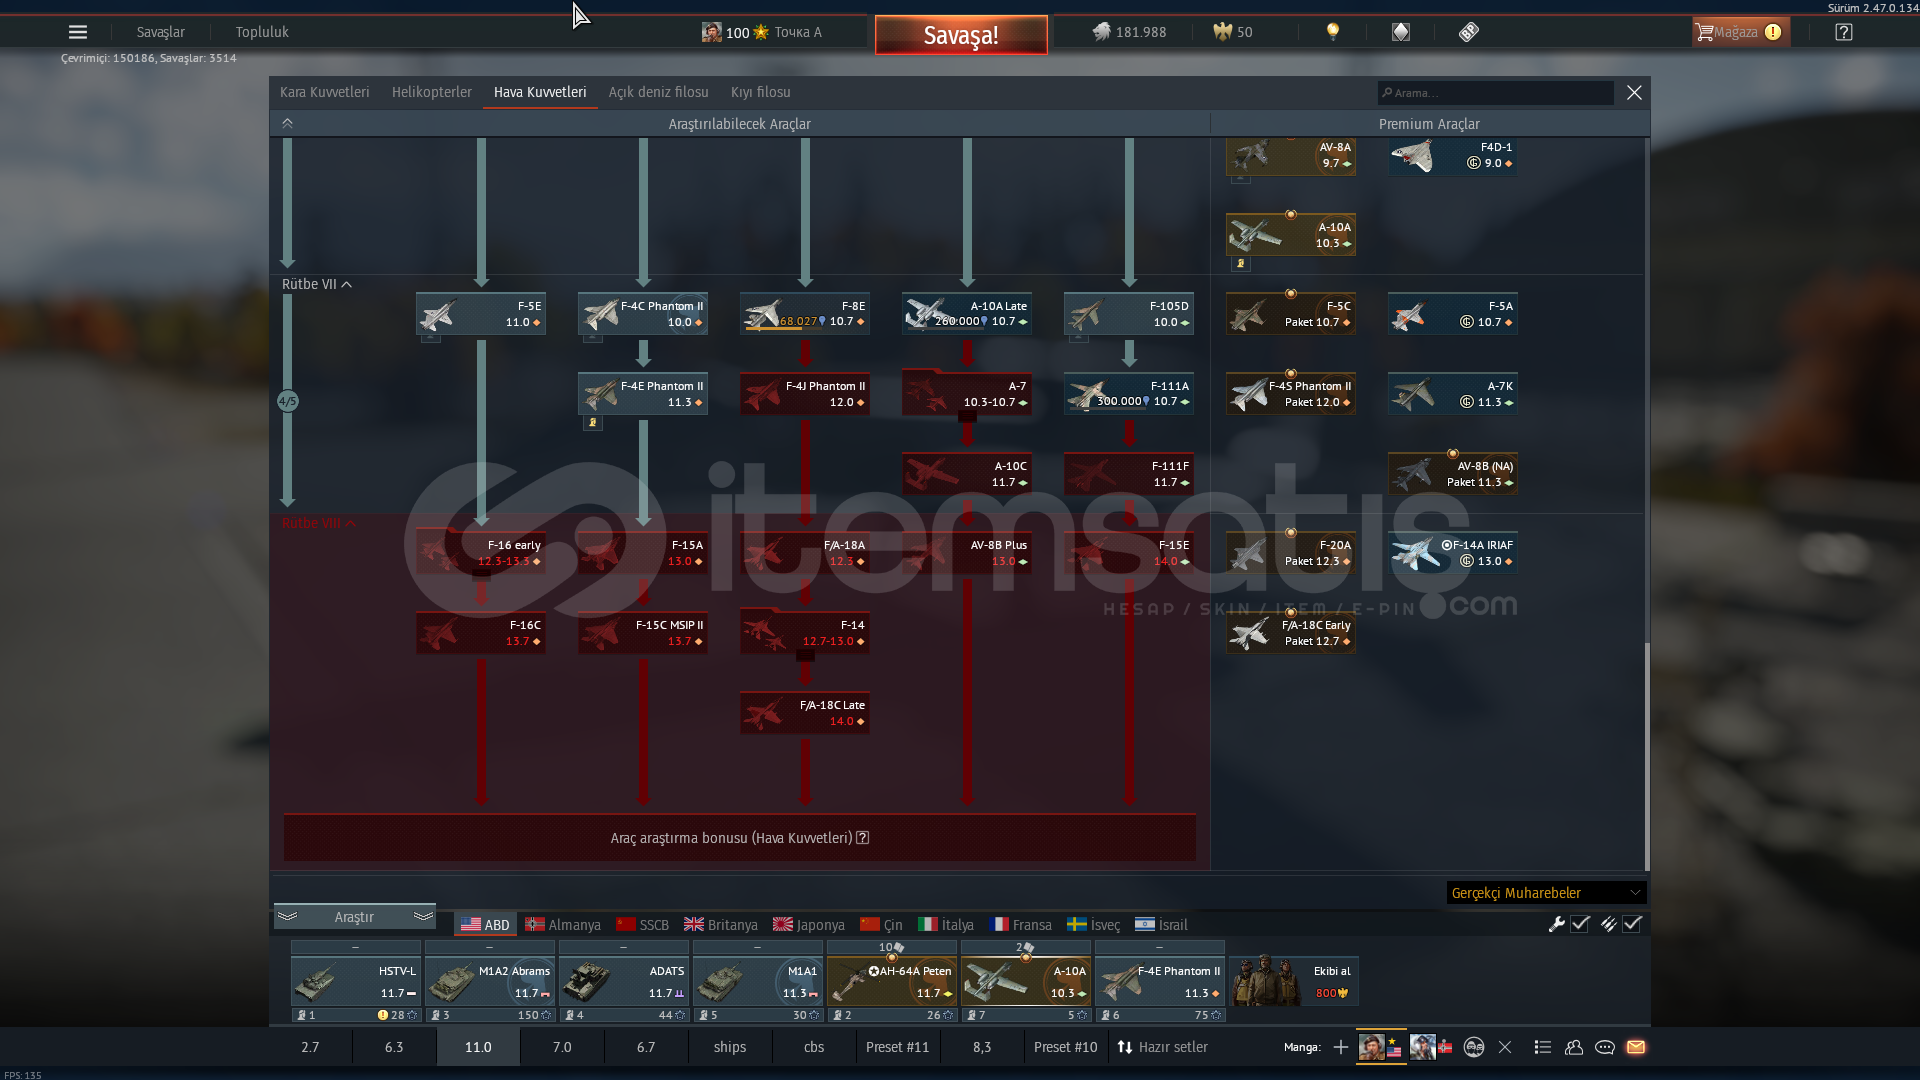Open the help question mark icon
The width and height of the screenshot is (1920, 1080).
(x=1843, y=32)
